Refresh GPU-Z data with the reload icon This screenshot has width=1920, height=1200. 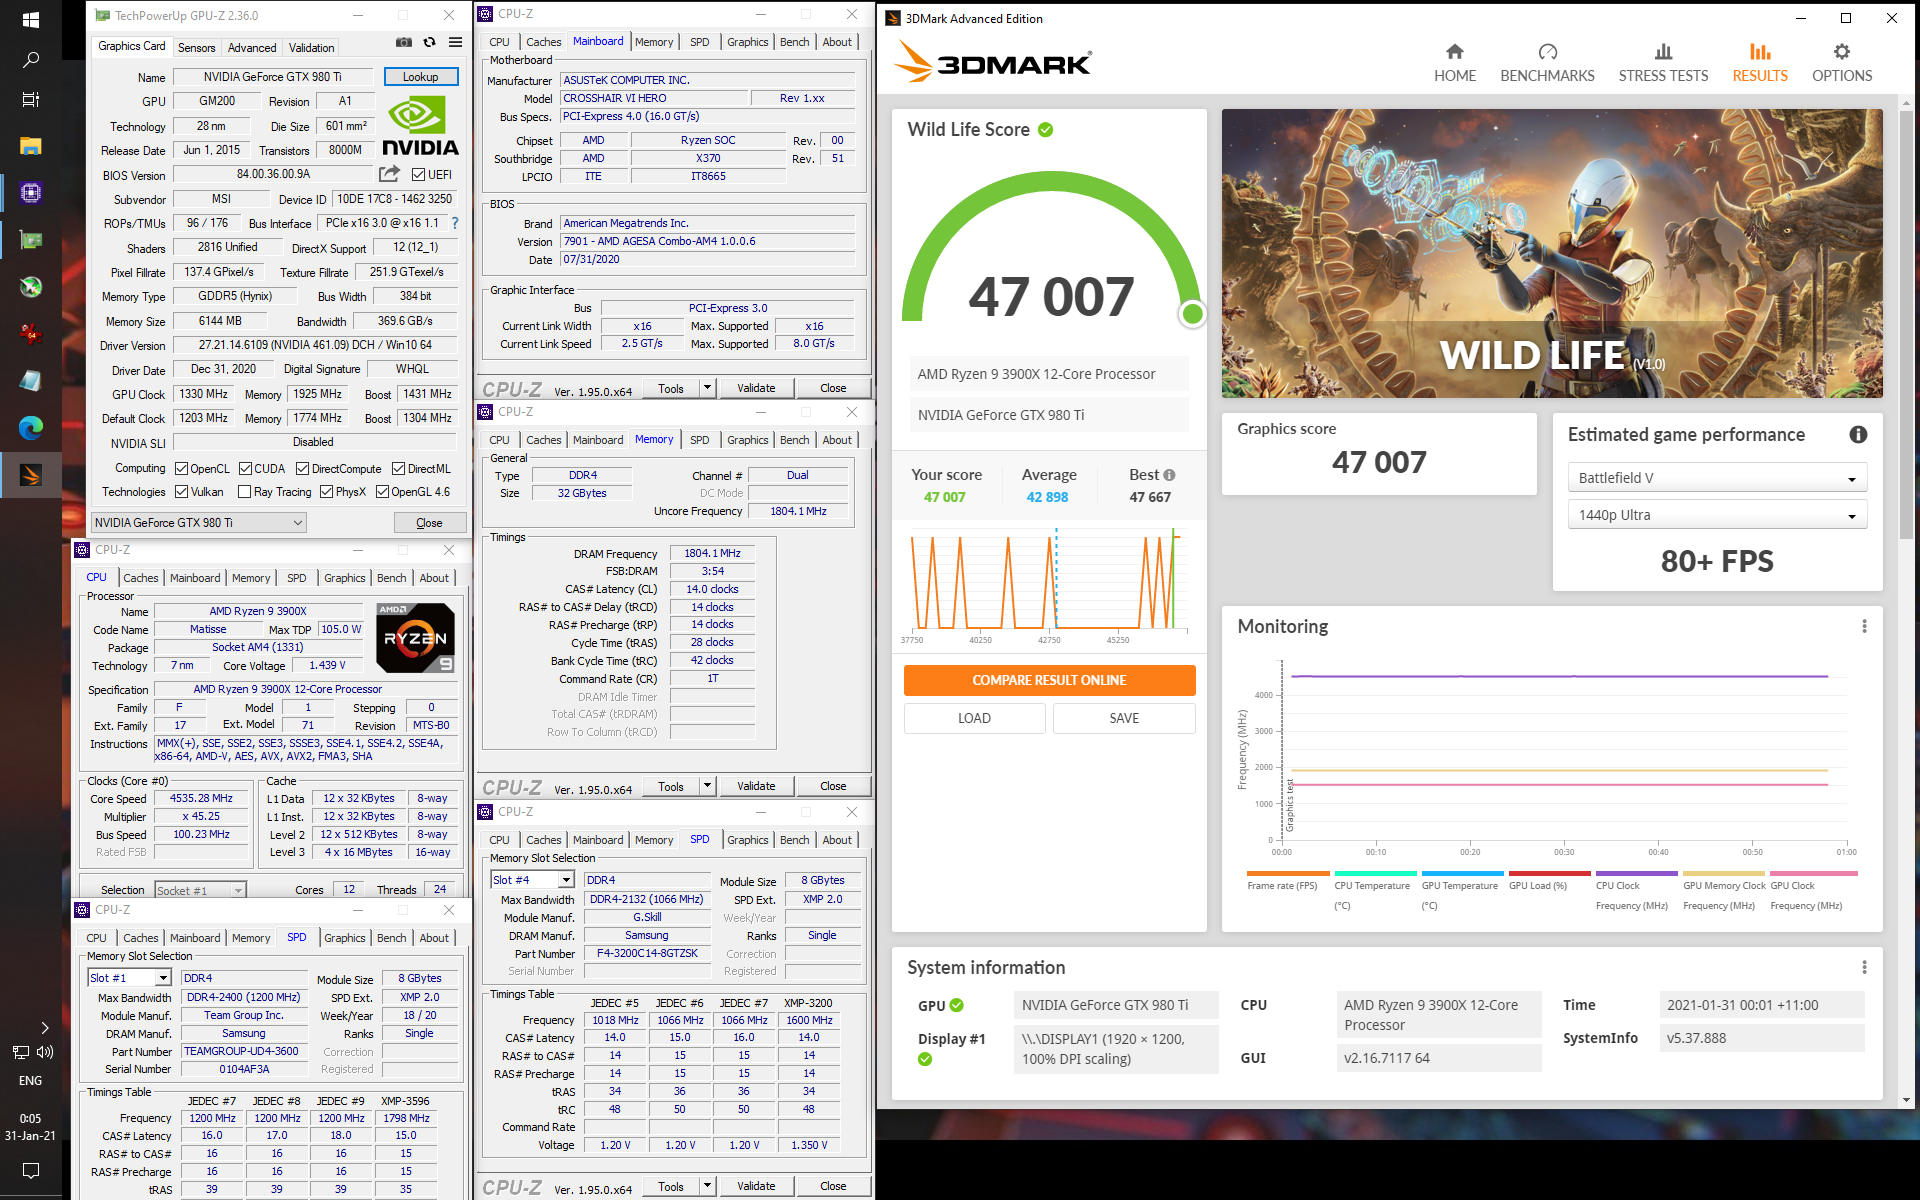tap(429, 42)
